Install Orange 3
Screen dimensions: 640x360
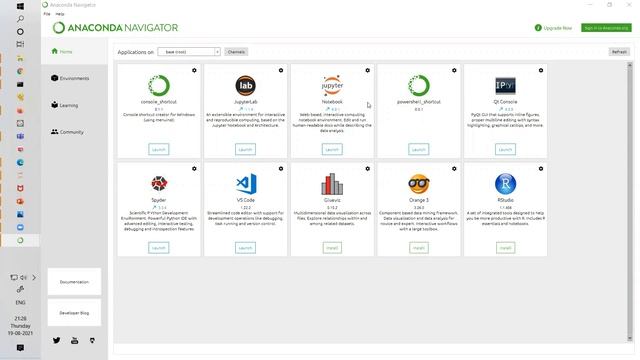[419, 248]
